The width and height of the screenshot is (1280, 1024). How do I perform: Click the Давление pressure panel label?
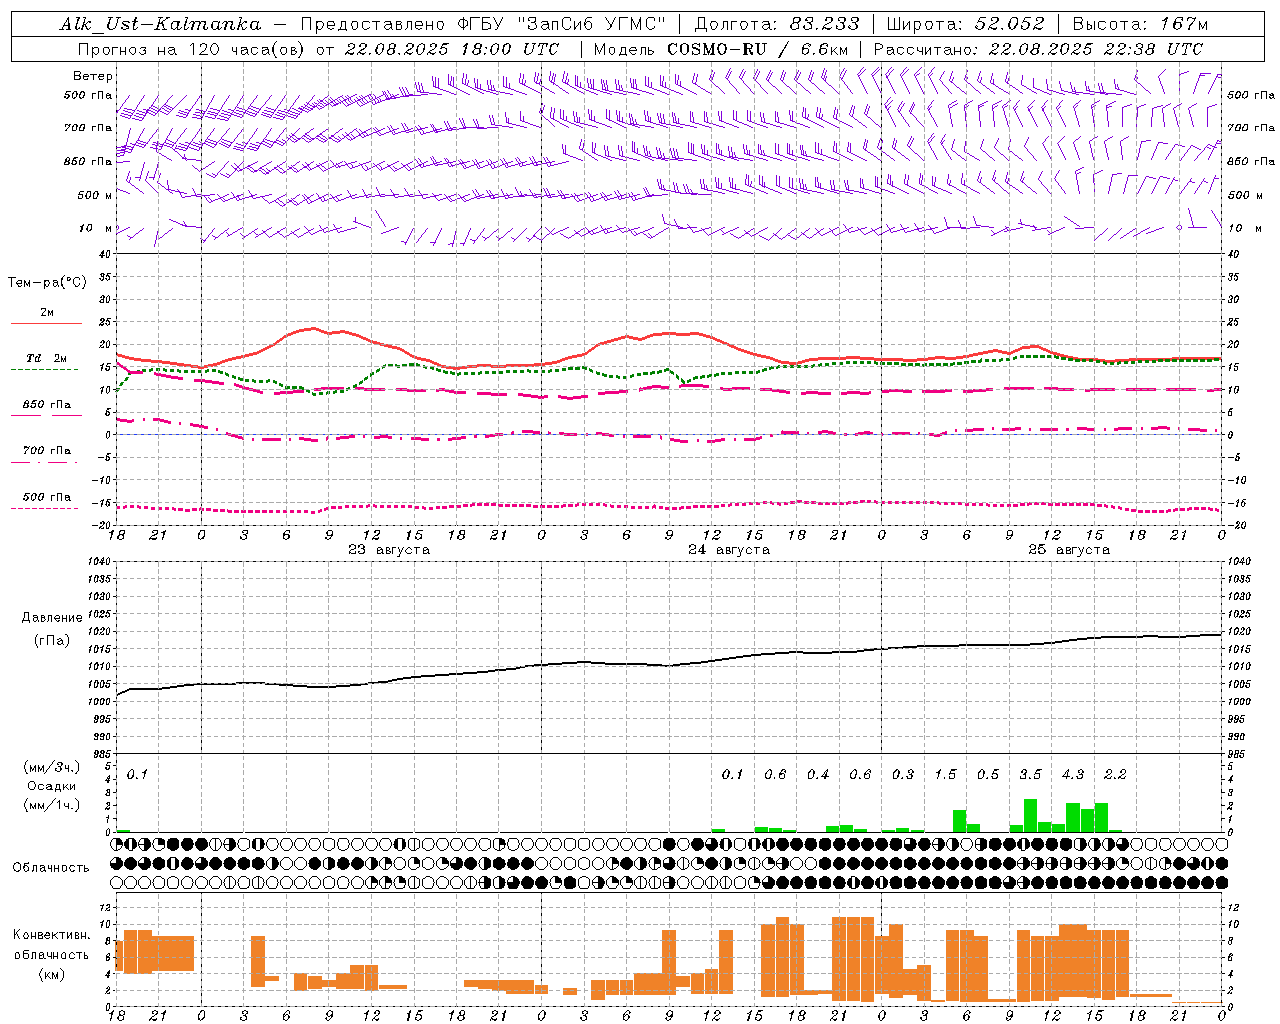point(52,618)
